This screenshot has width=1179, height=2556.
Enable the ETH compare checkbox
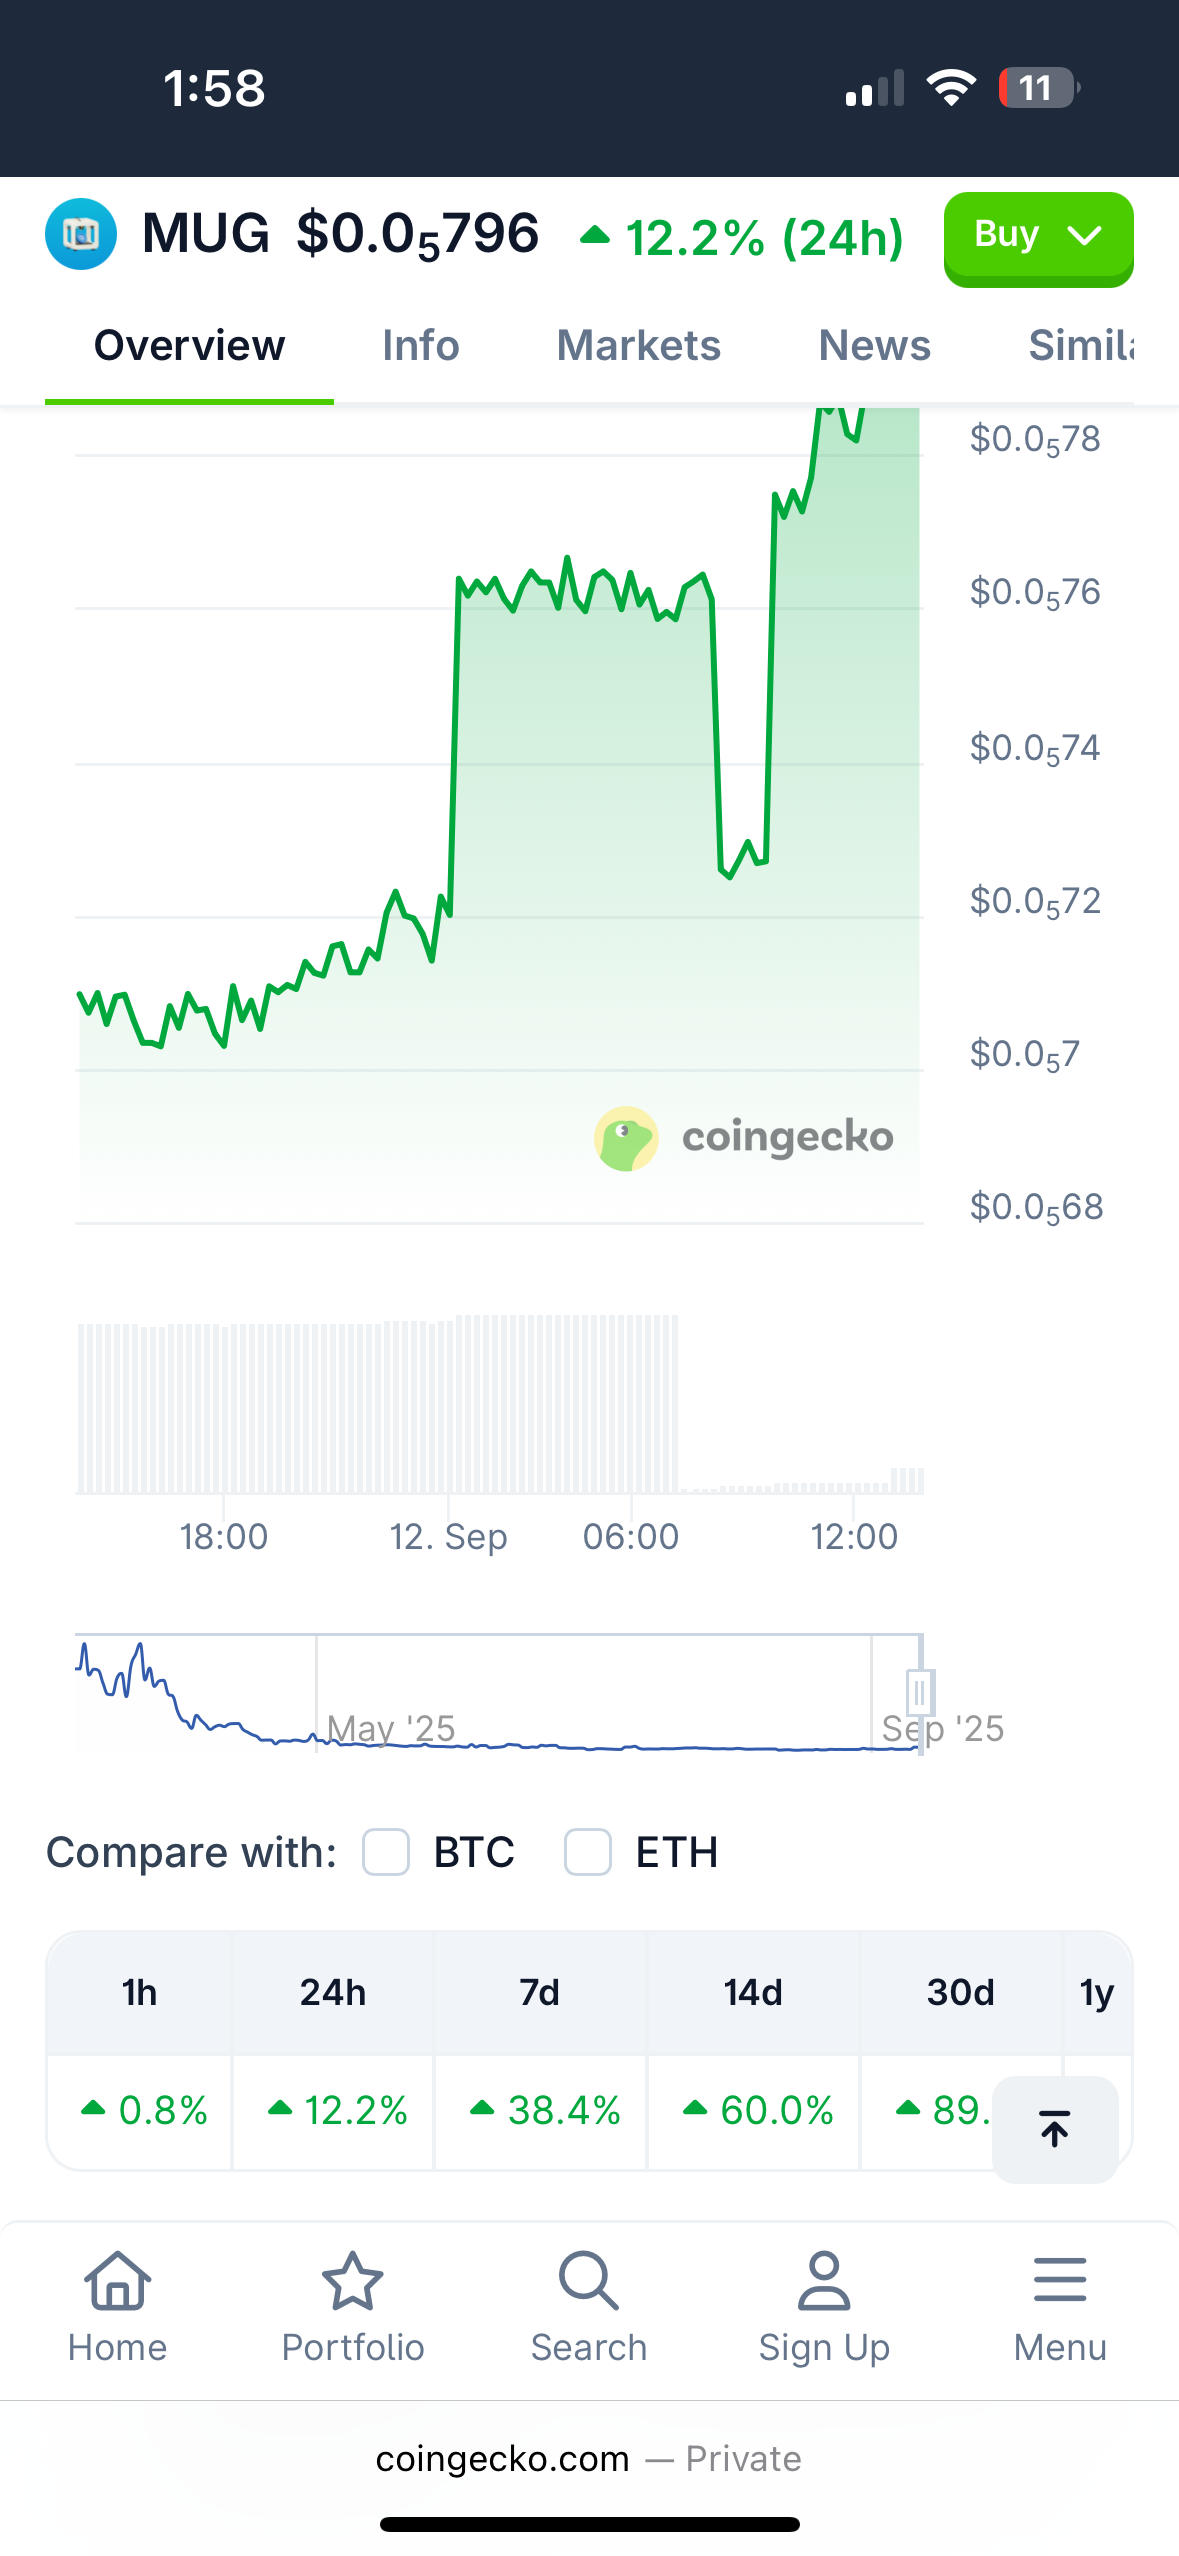(588, 1852)
